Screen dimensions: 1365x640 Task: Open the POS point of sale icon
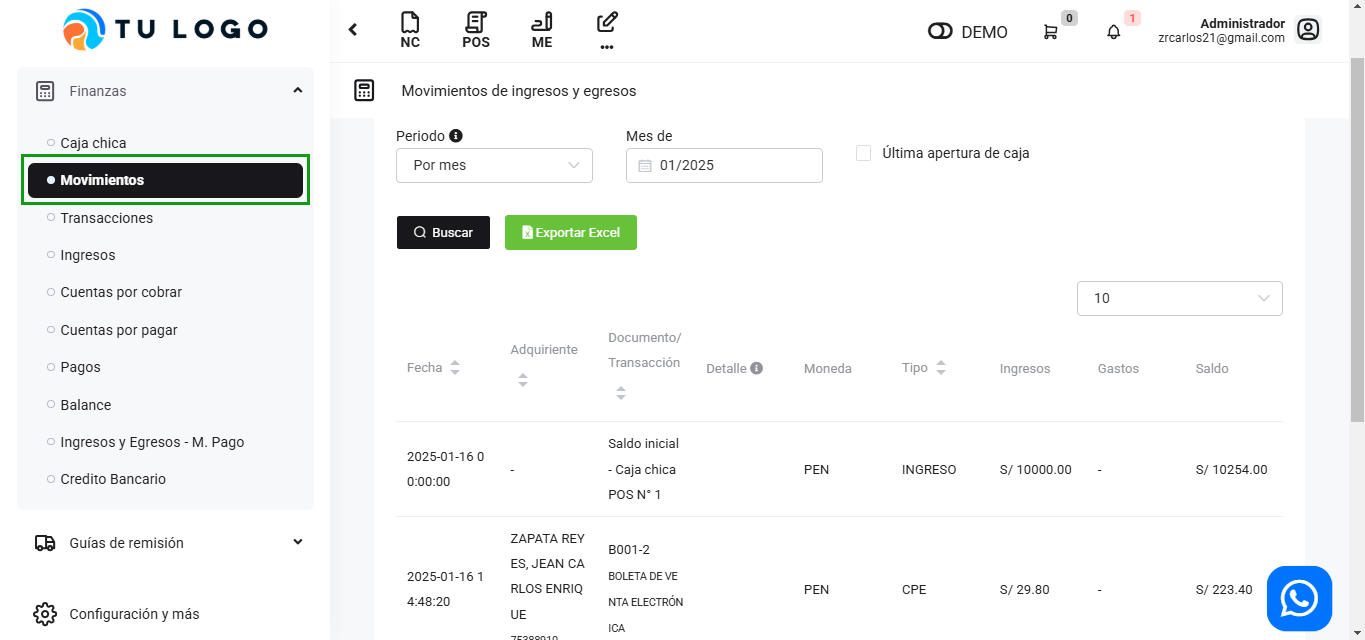[476, 29]
